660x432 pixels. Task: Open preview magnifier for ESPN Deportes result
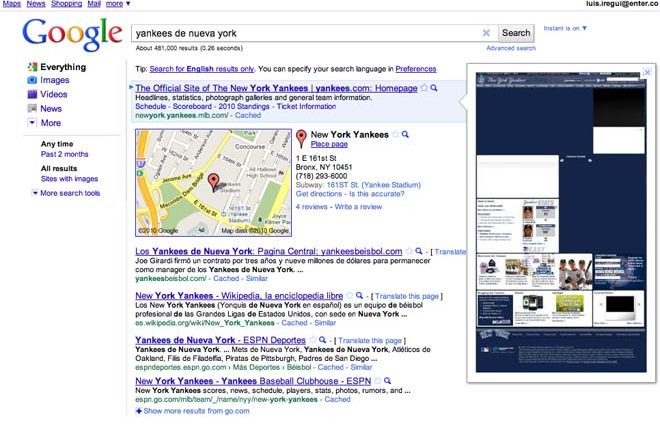[x=322, y=340]
